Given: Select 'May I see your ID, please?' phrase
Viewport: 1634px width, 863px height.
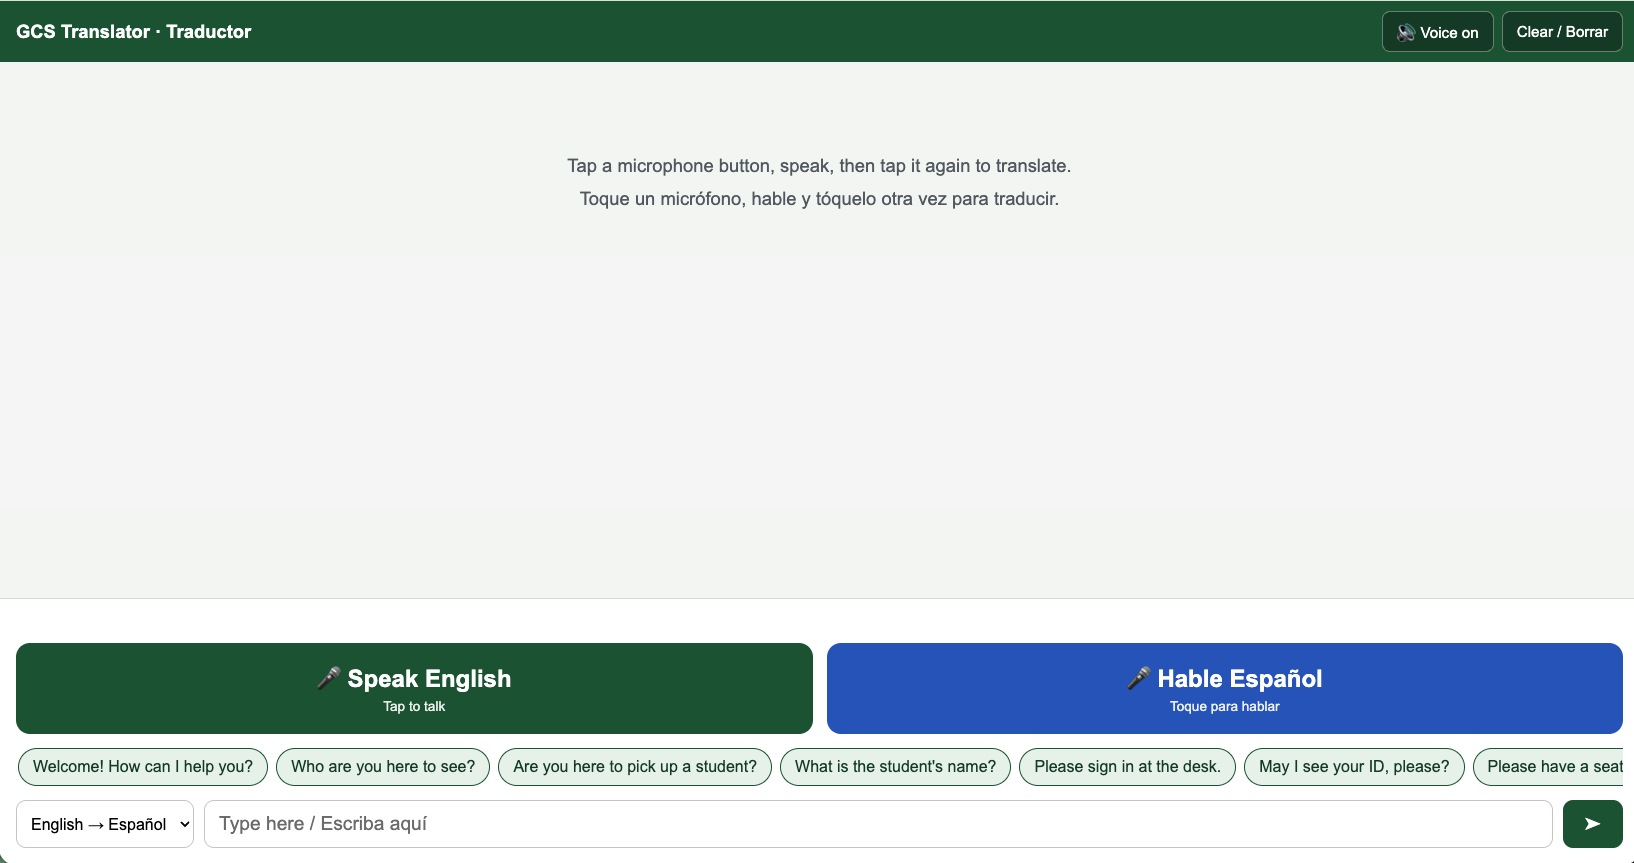Looking at the screenshot, I should pos(1354,767).
